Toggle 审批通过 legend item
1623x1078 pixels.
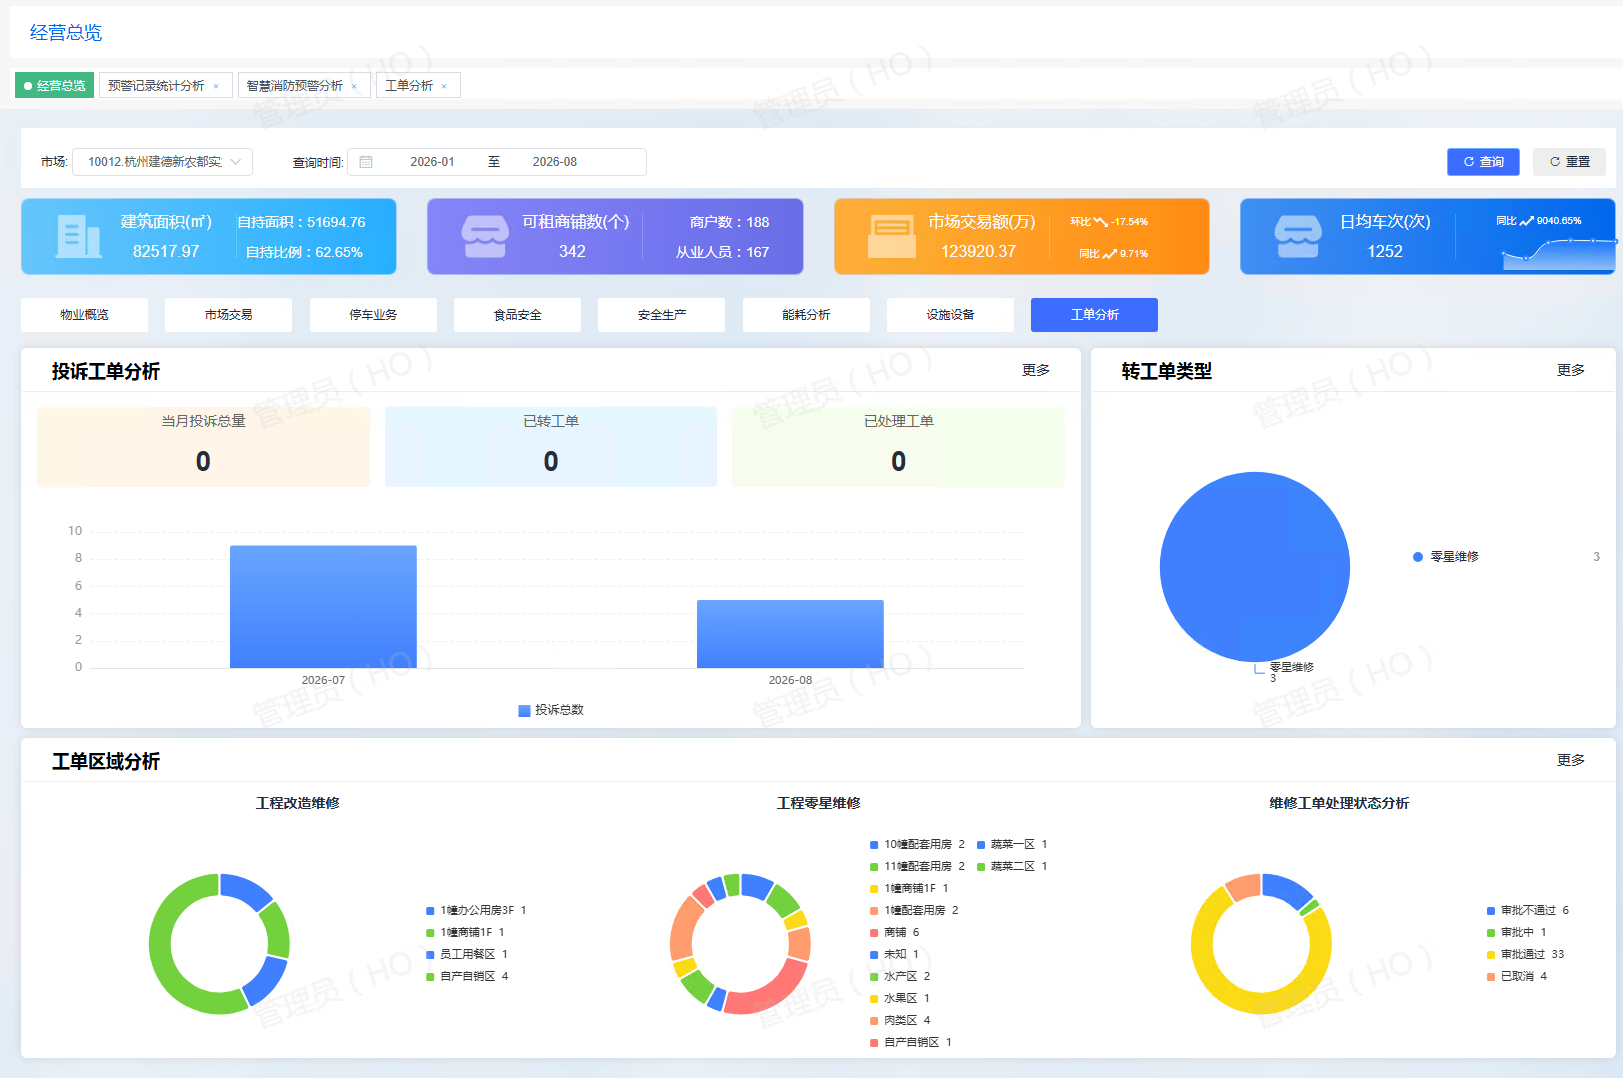tap(1526, 954)
